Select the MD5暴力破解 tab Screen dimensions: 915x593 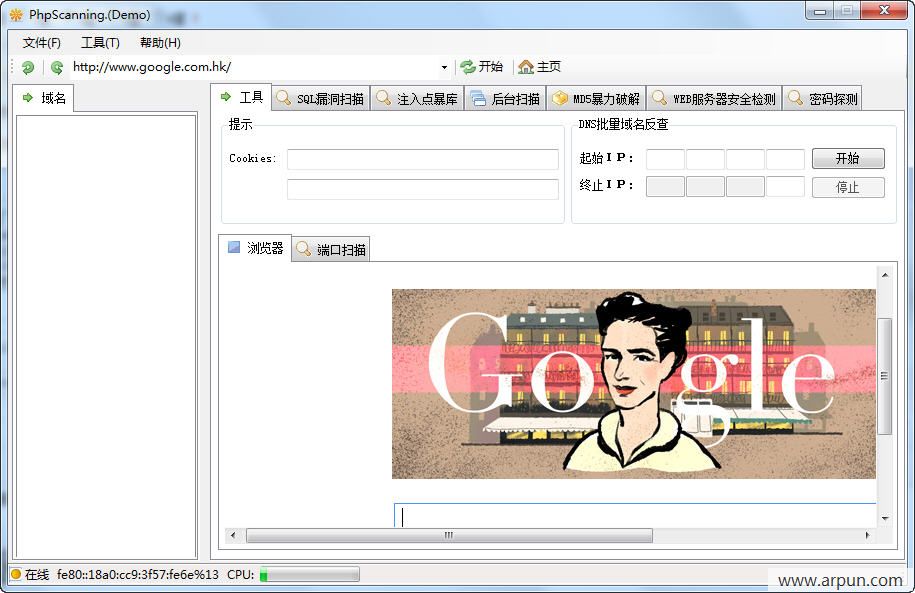pyautogui.click(x=597, y=99)
